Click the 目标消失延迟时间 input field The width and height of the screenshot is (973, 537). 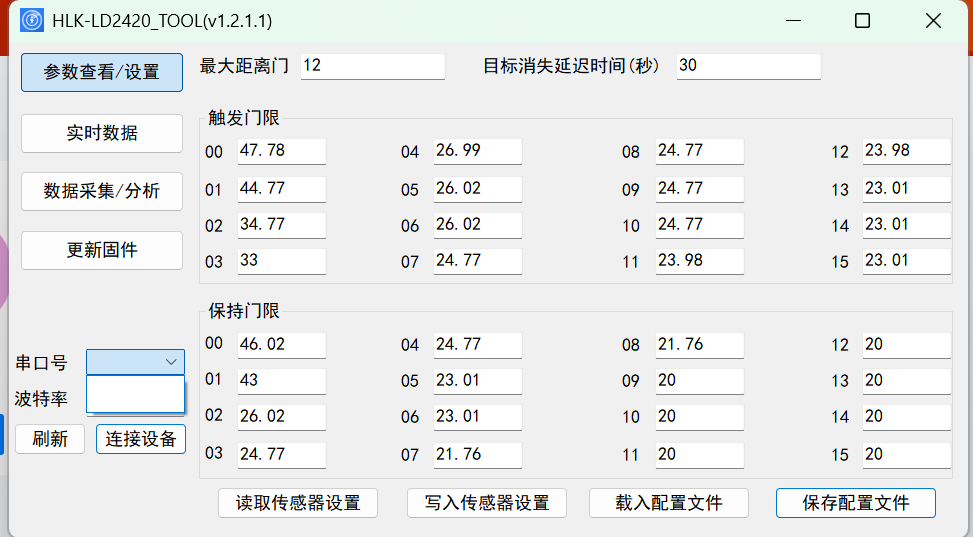tap(748, 66)
